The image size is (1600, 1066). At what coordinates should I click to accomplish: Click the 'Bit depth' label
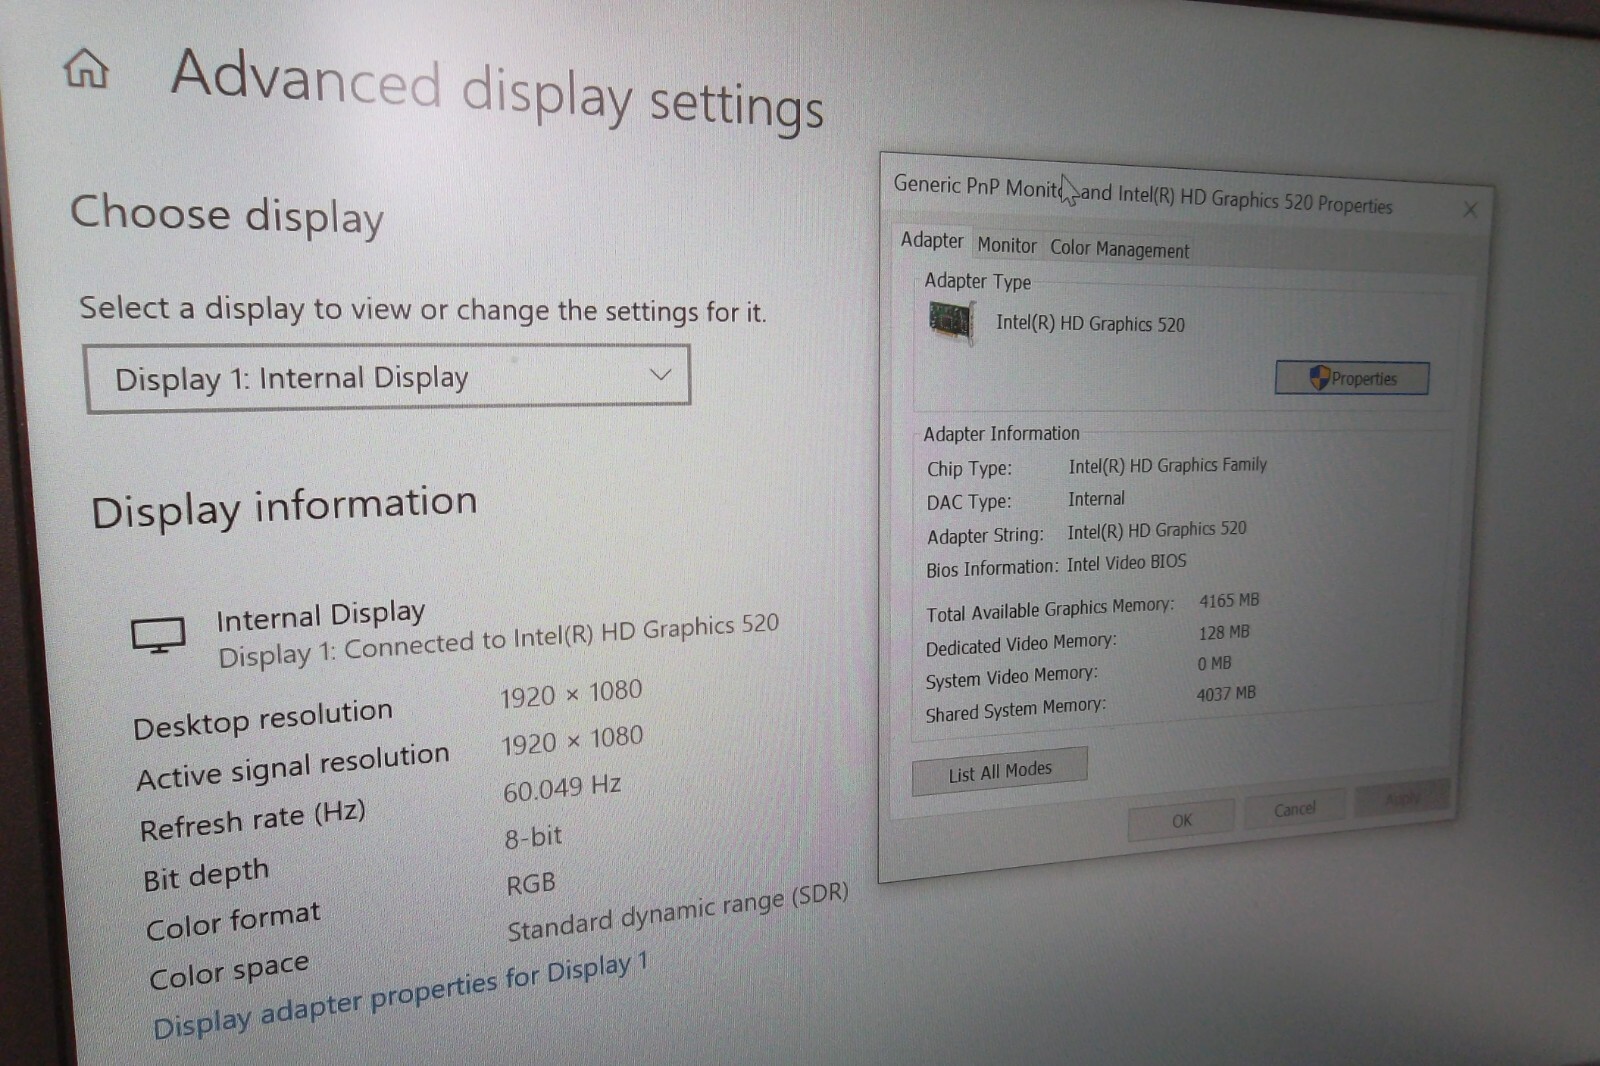coord(206,874)
